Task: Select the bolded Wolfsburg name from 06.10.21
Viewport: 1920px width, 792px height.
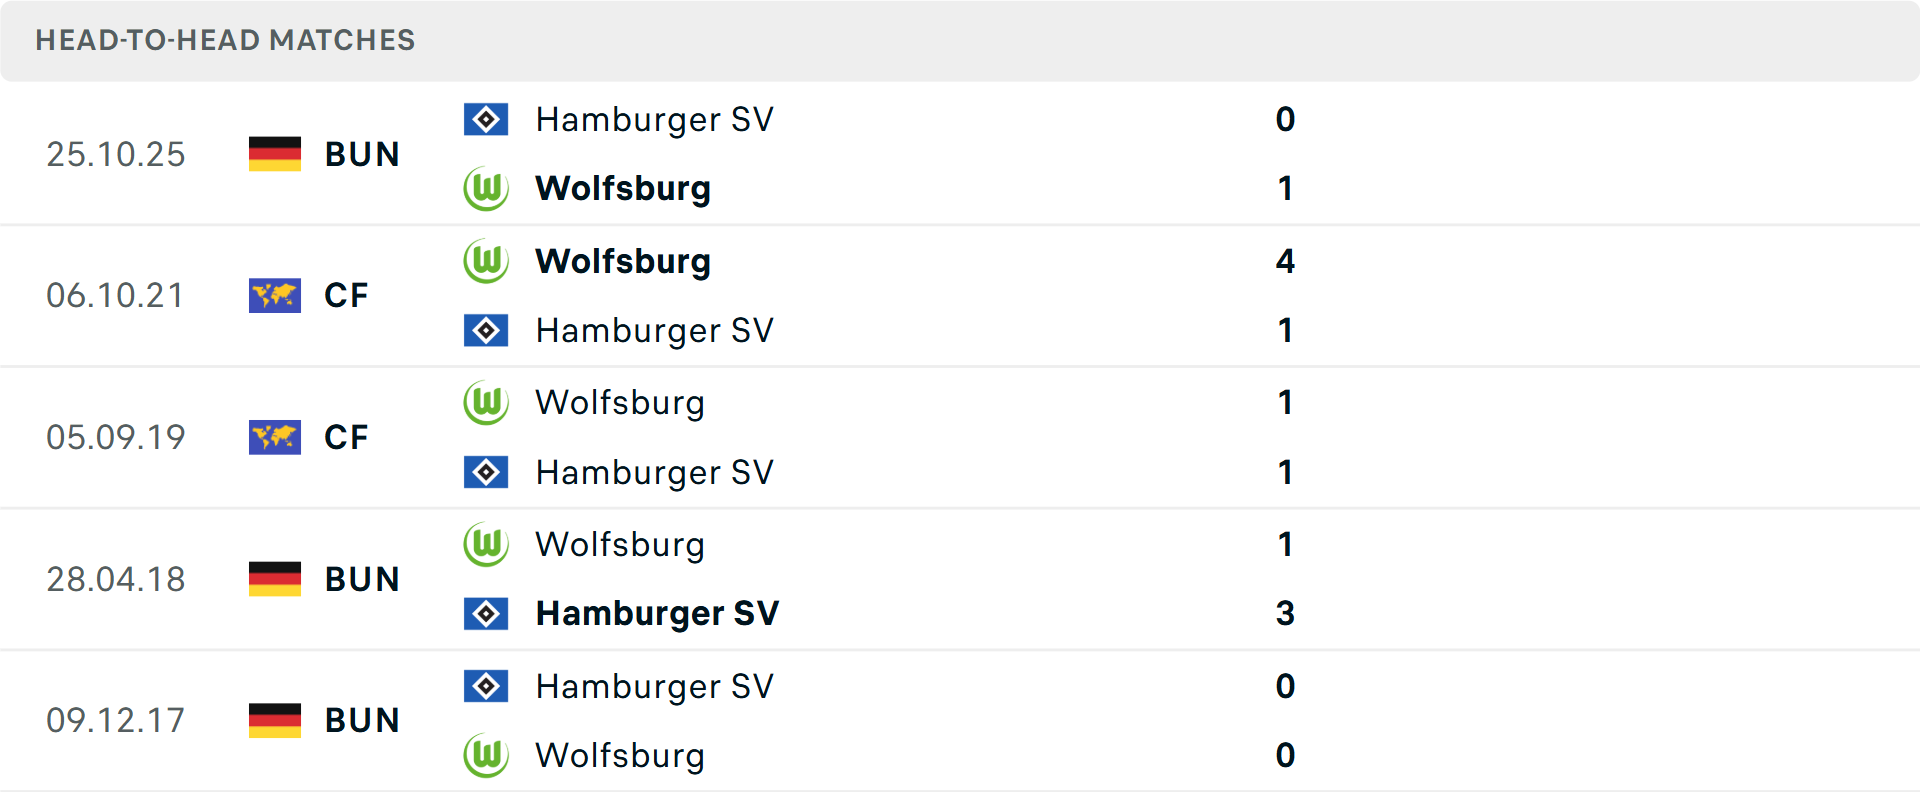Action: (x=622, y=260)
